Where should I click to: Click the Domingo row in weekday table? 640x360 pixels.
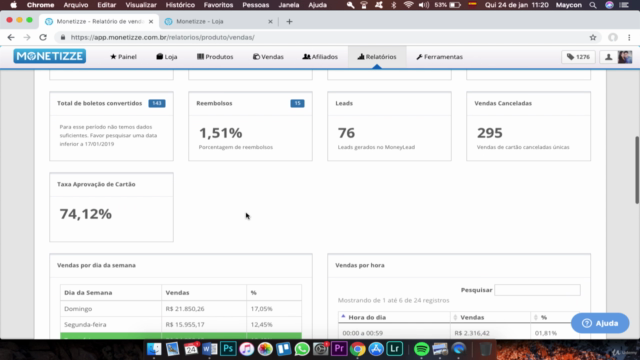tap(181, 309)
